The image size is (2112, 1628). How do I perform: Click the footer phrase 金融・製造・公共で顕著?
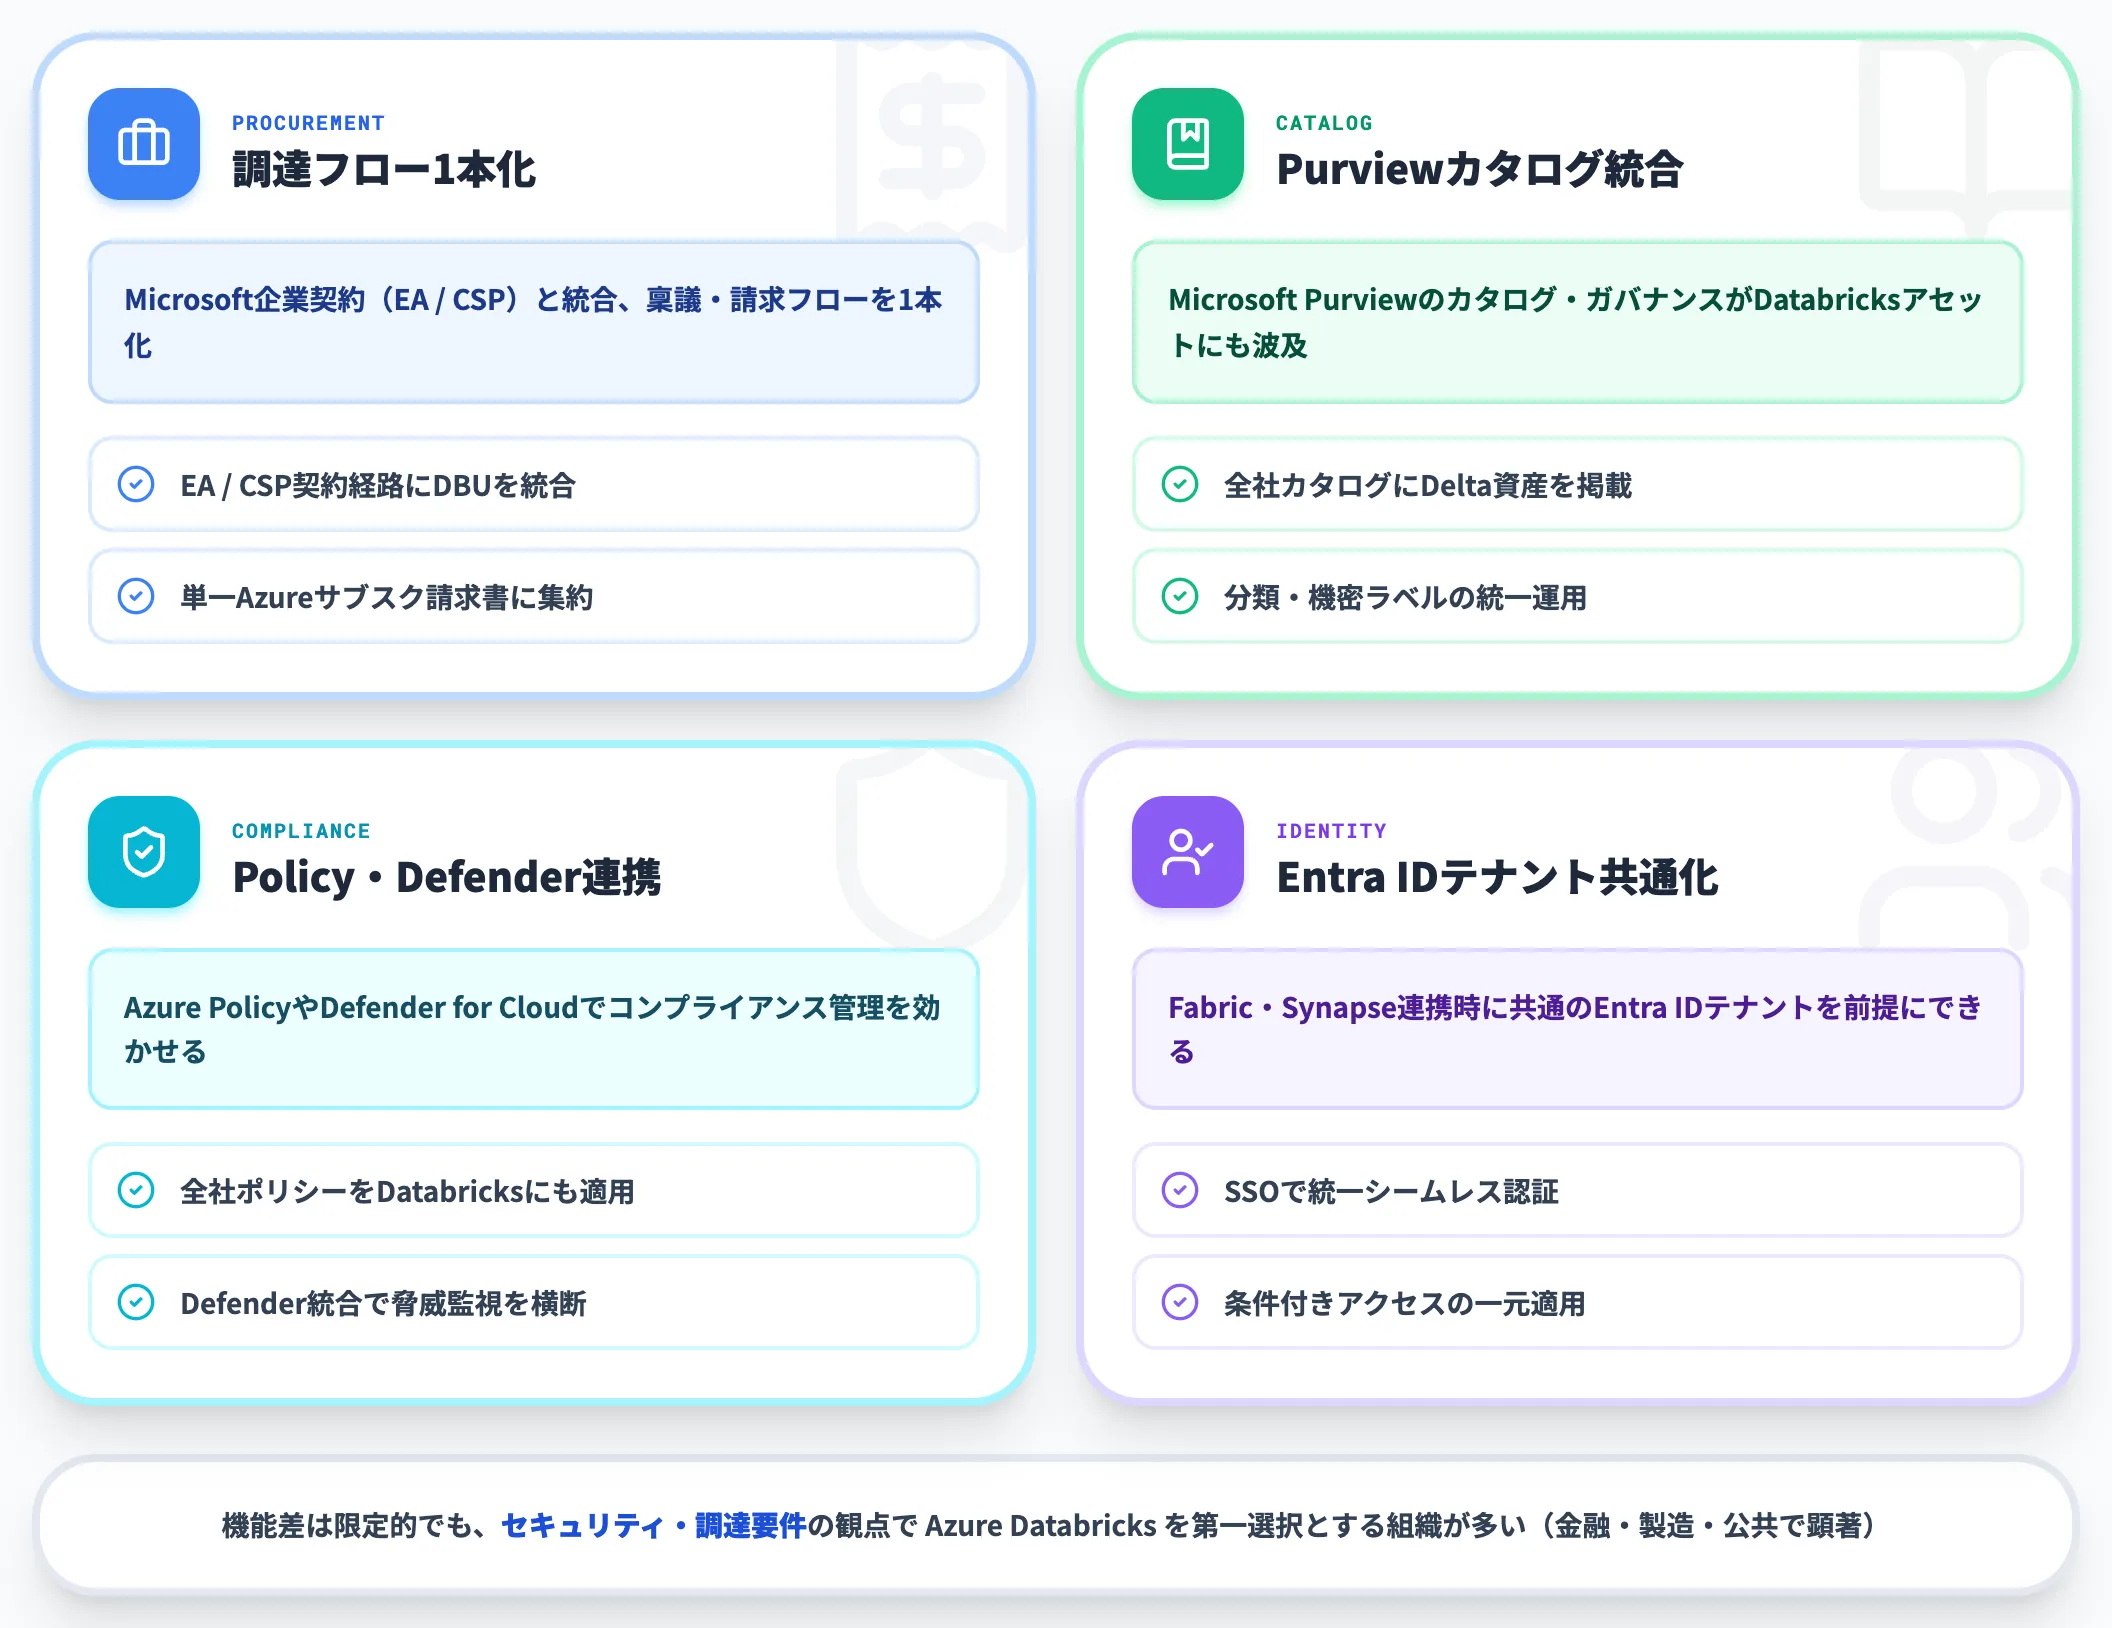1709,1526
